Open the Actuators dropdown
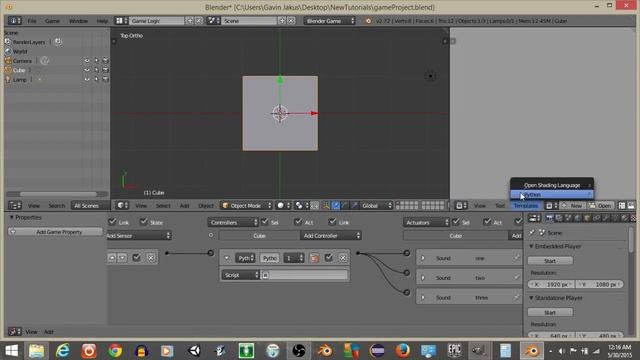The image size is (640, 360). coord(426,222)
